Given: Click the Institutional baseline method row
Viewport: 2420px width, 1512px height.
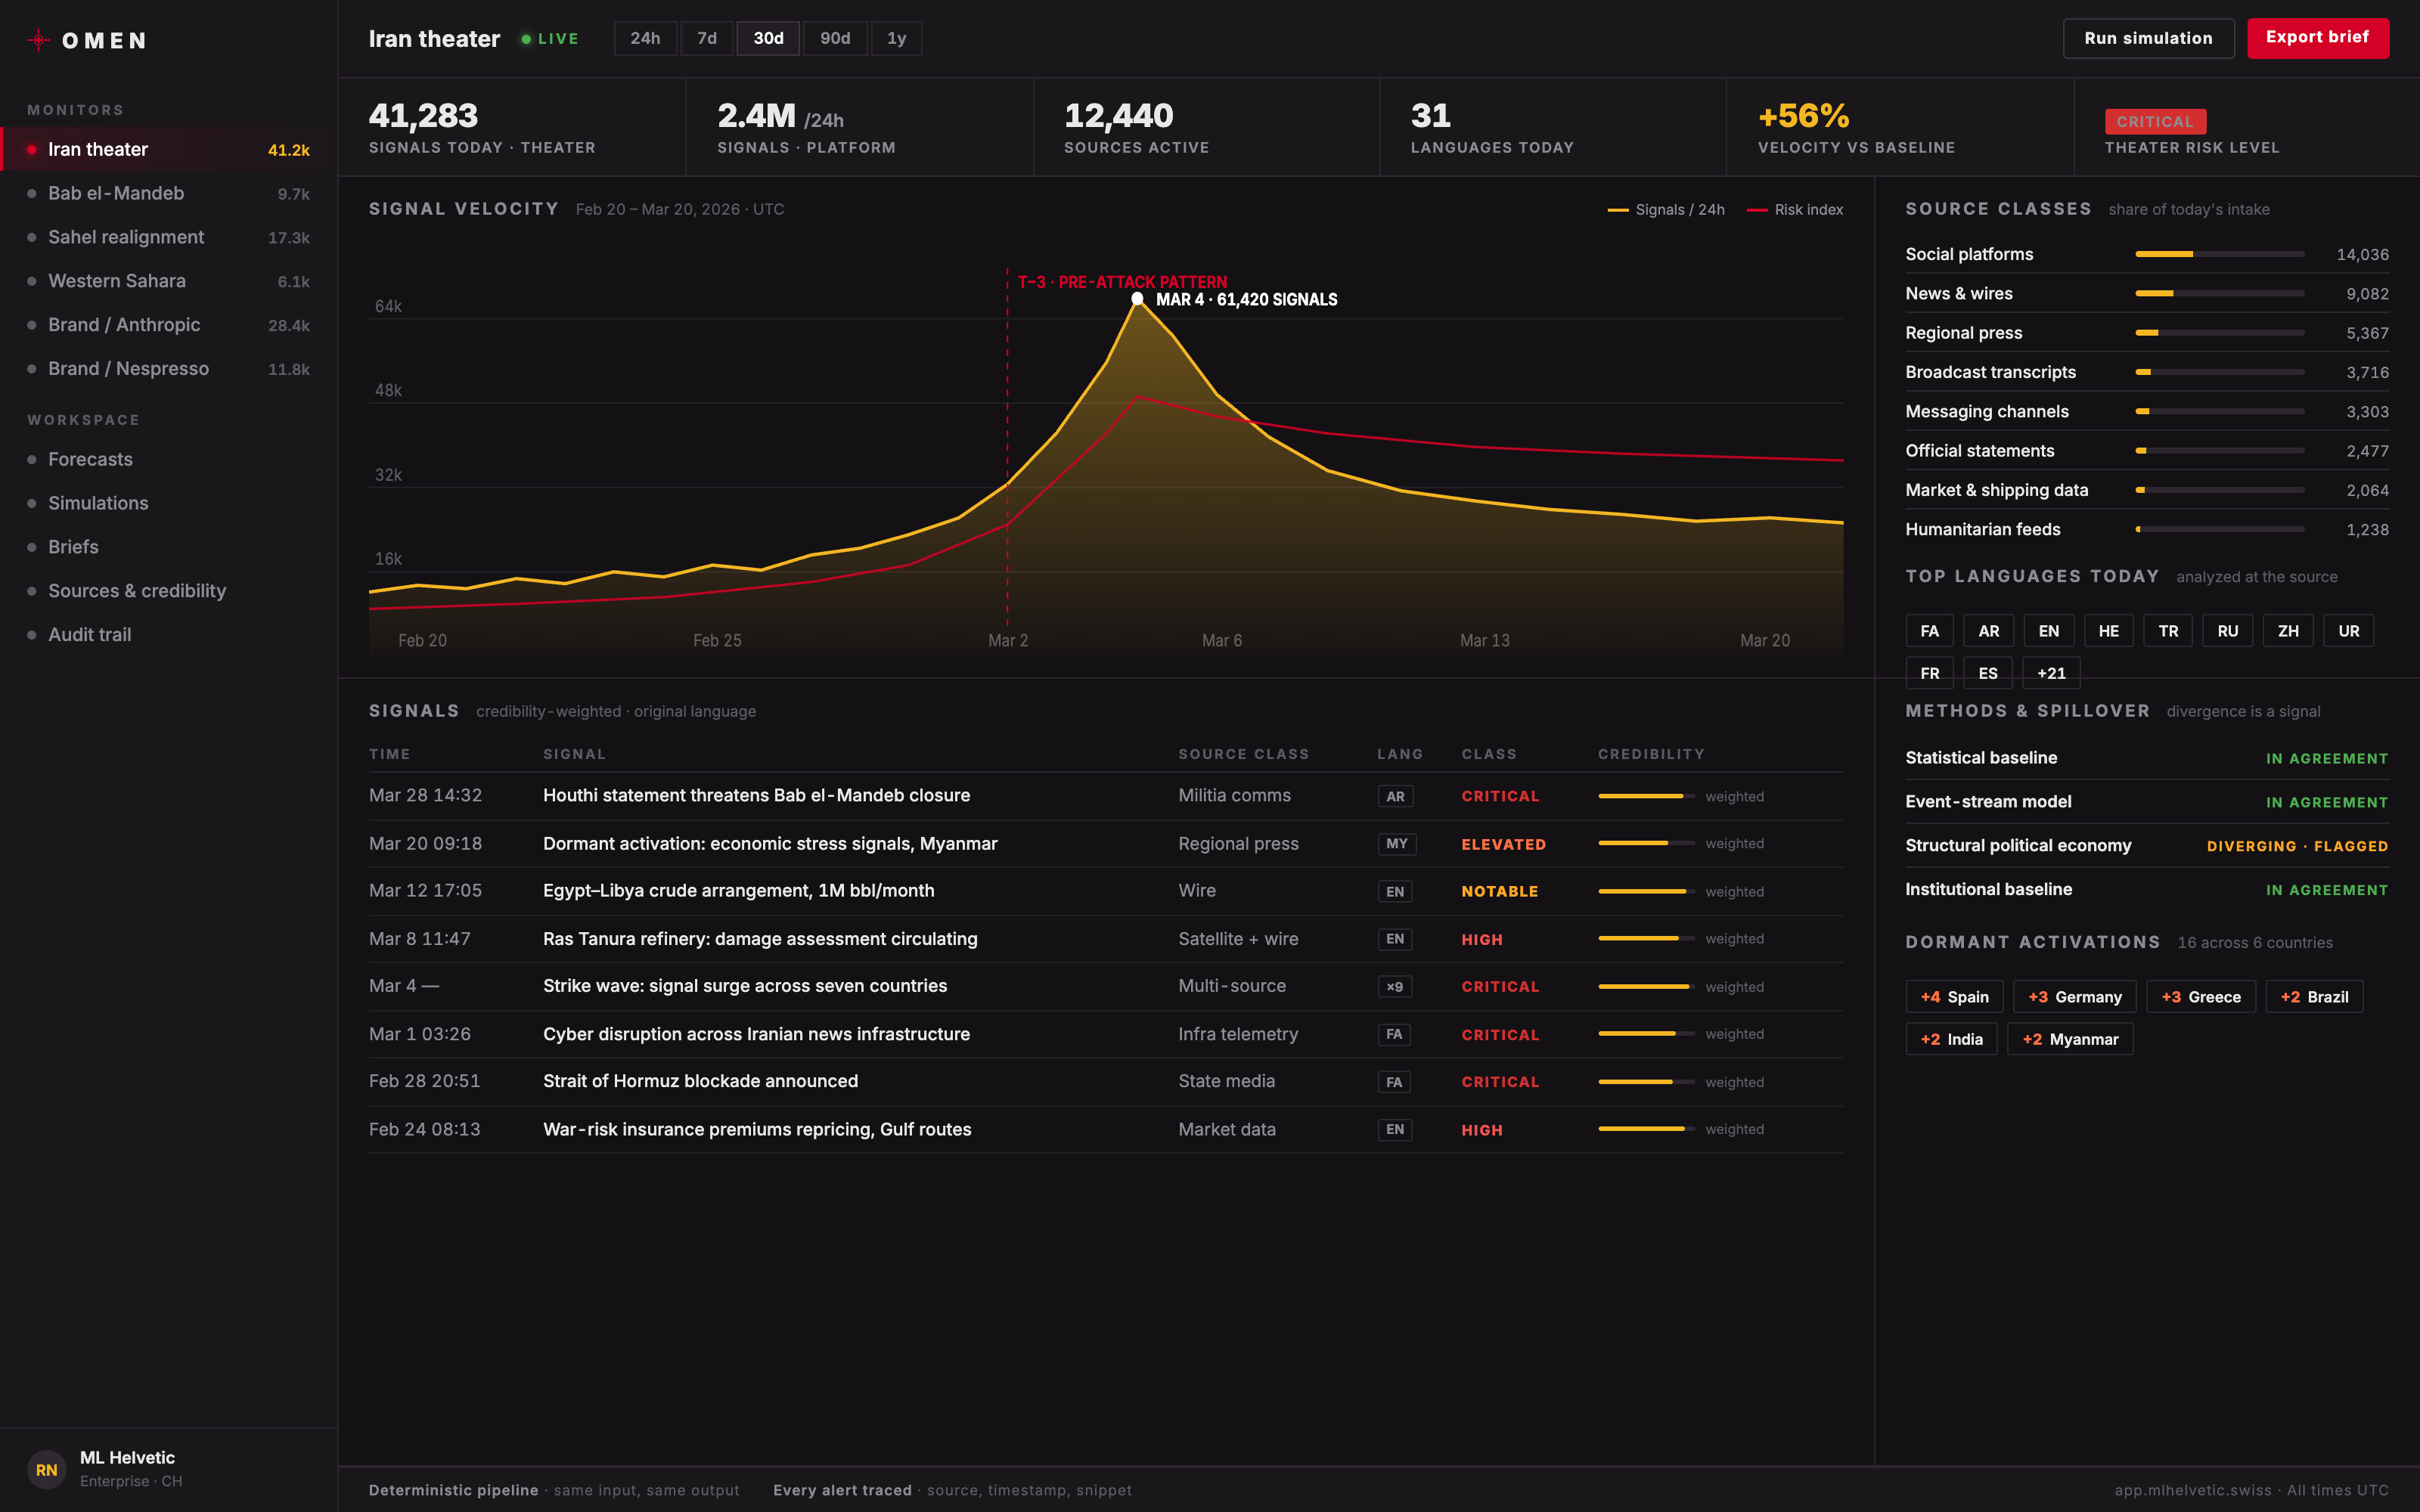Looking at the screenshot, I should point(2147,890).
